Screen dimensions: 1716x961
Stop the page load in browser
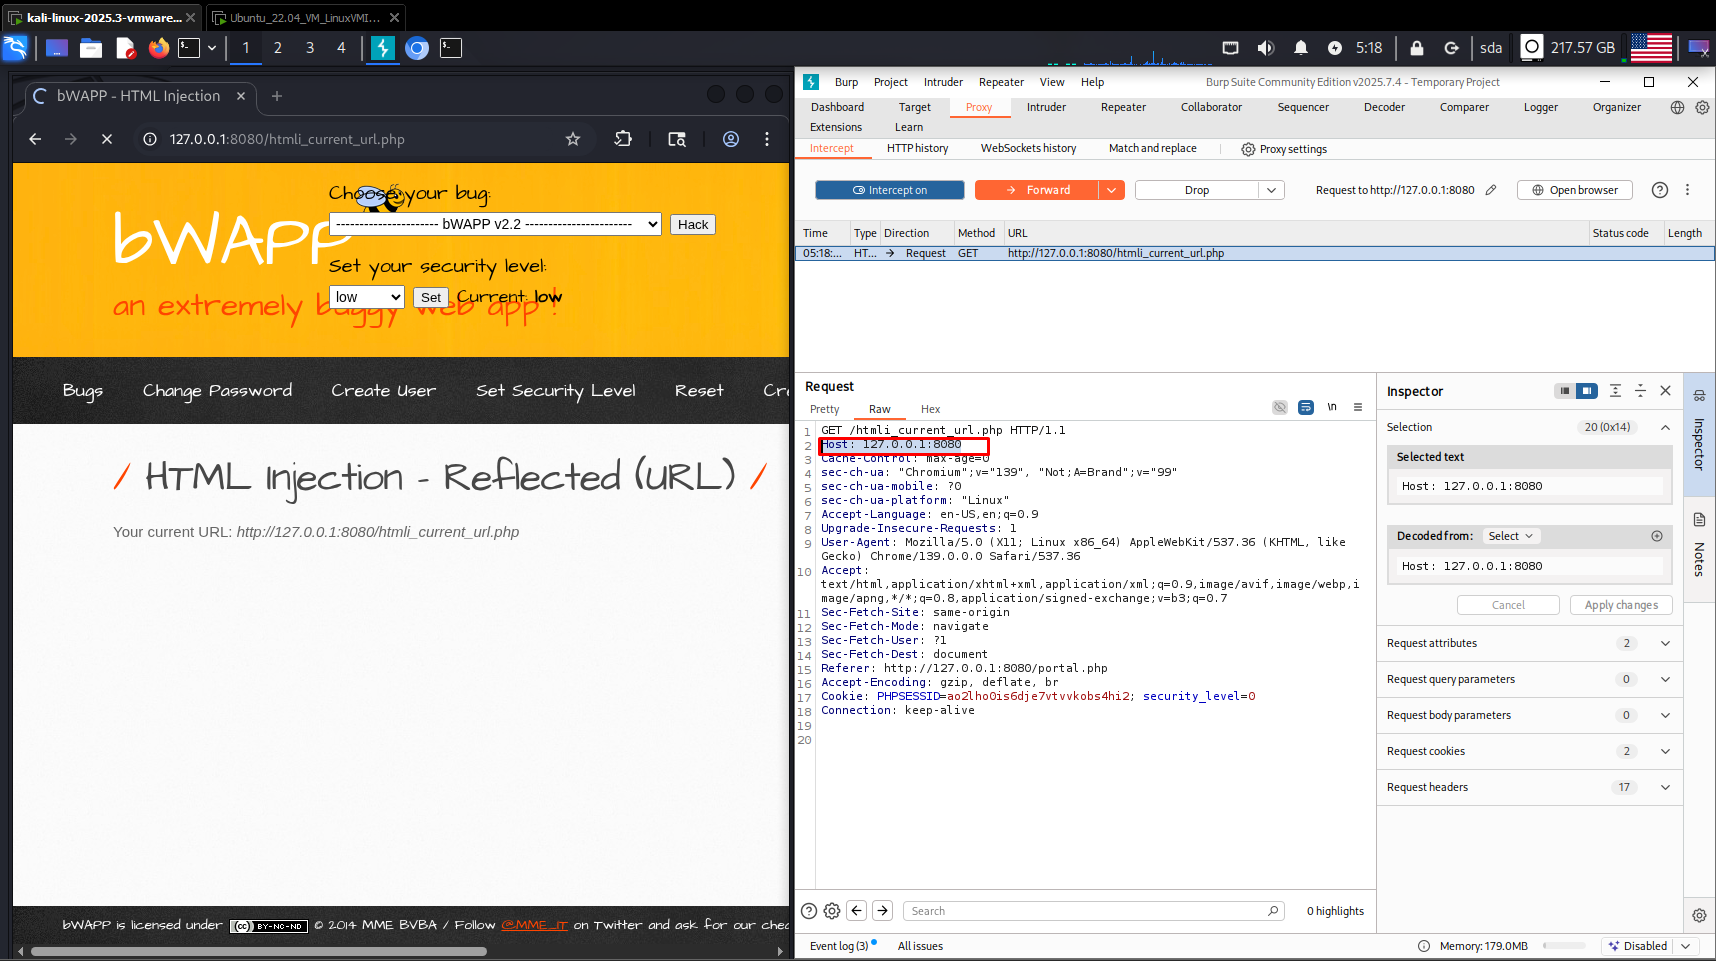click(x=107, y=139)
